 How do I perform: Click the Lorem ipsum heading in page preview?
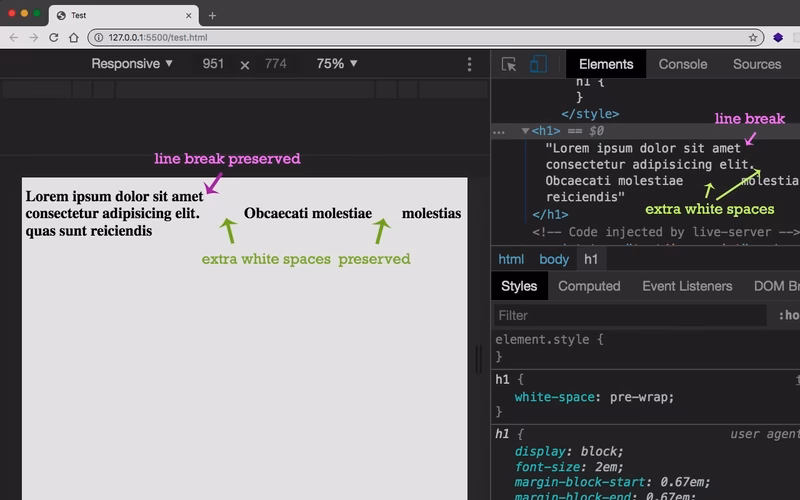[x=243, y=213]
